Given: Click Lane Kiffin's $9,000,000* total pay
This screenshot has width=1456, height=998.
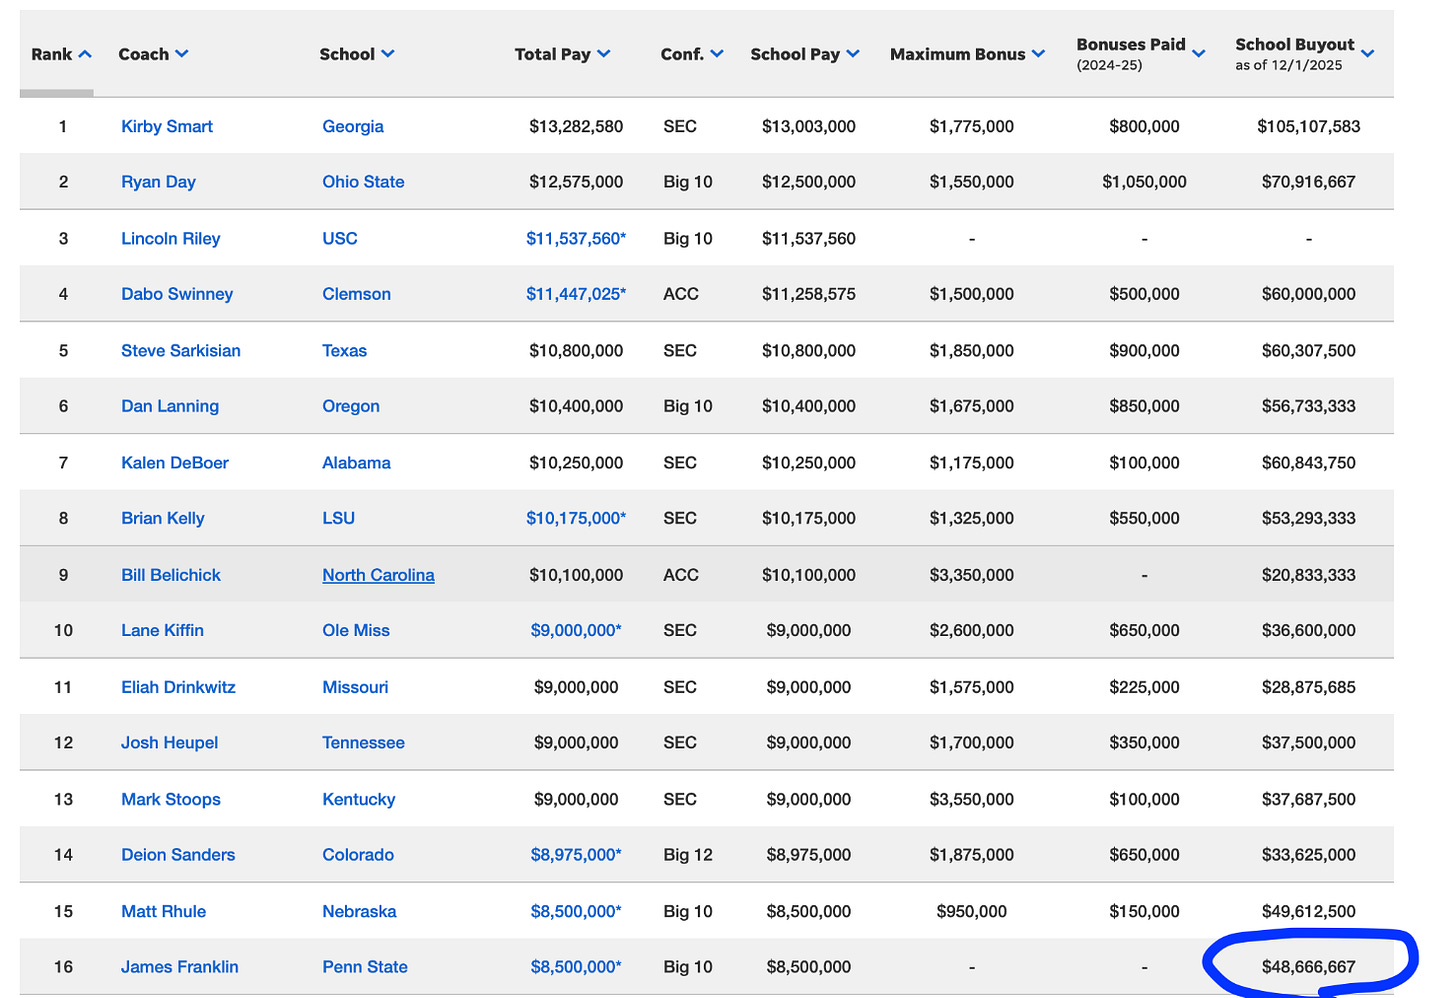Looking at the screenshot, I should 576,630.
